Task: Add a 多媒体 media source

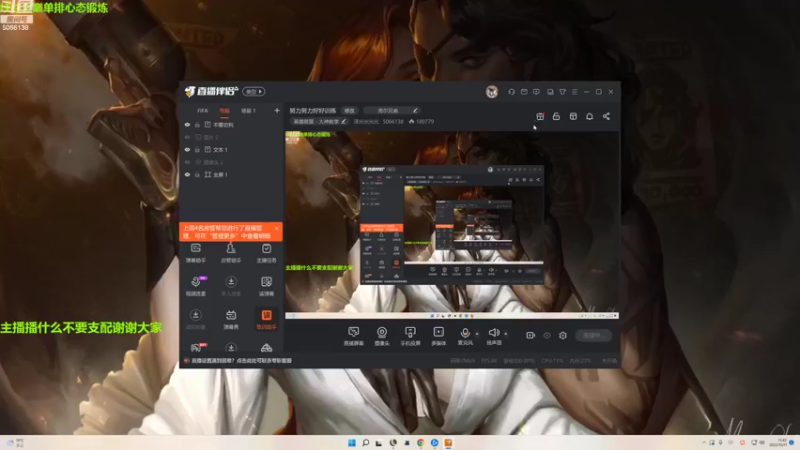Action: click(x=438, y=336)
